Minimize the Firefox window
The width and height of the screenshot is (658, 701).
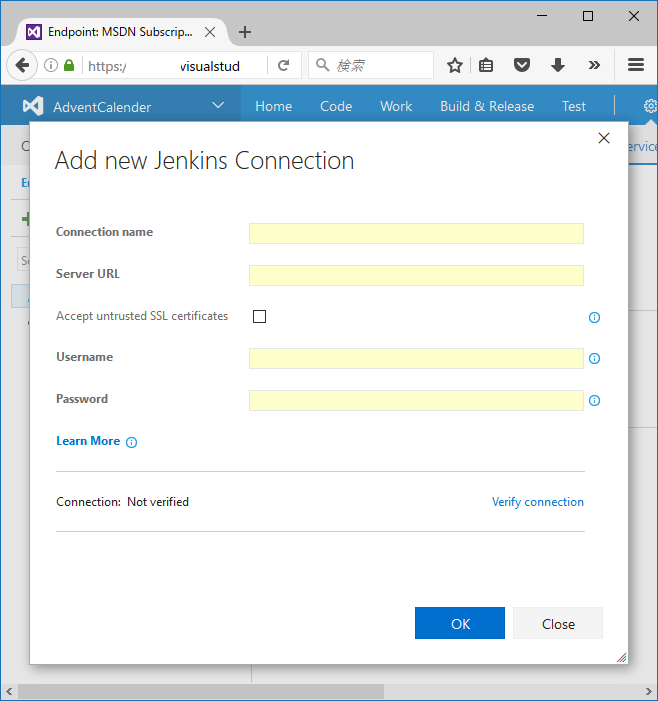542,16
